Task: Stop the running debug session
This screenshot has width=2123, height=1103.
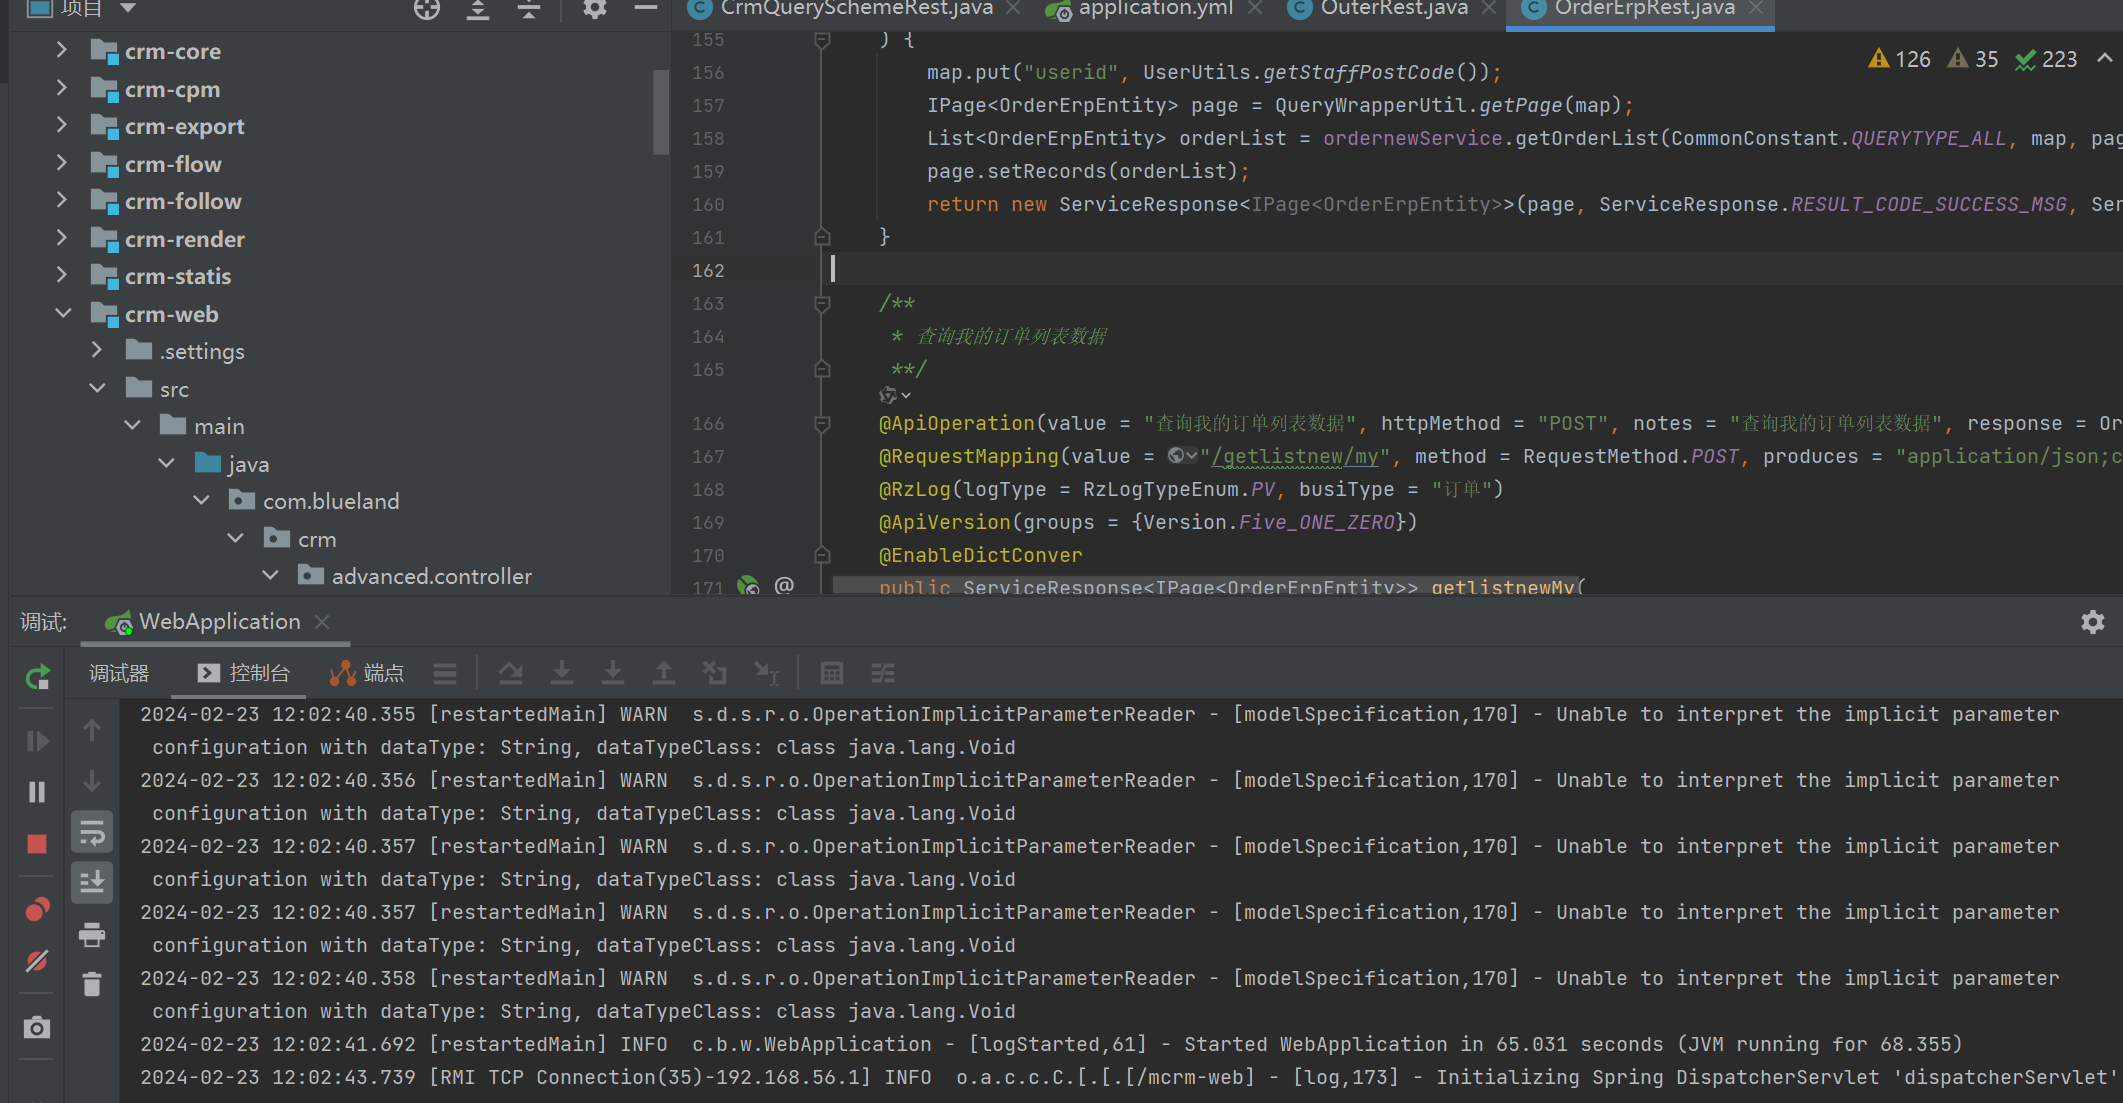Action: tap(37, 844)
